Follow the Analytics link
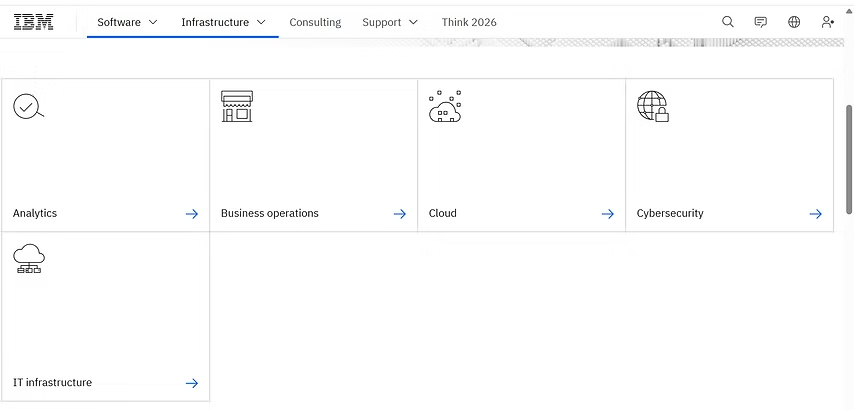 (x=35, y=213)
